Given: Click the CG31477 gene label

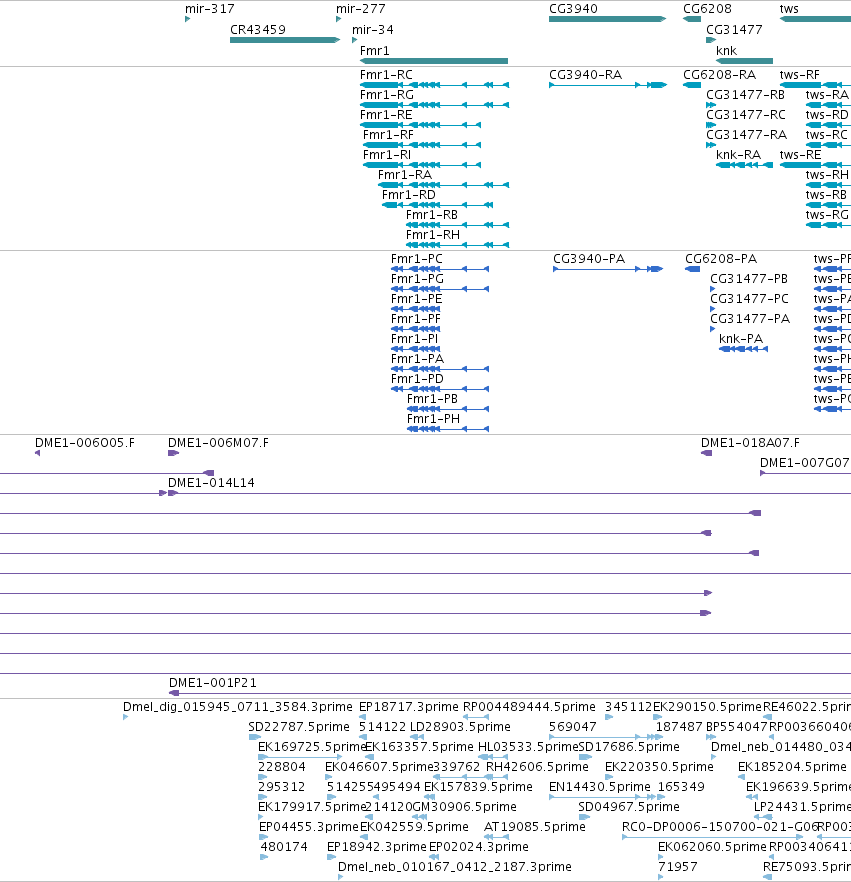Looking at the screenshot, I should click(734, 30).
